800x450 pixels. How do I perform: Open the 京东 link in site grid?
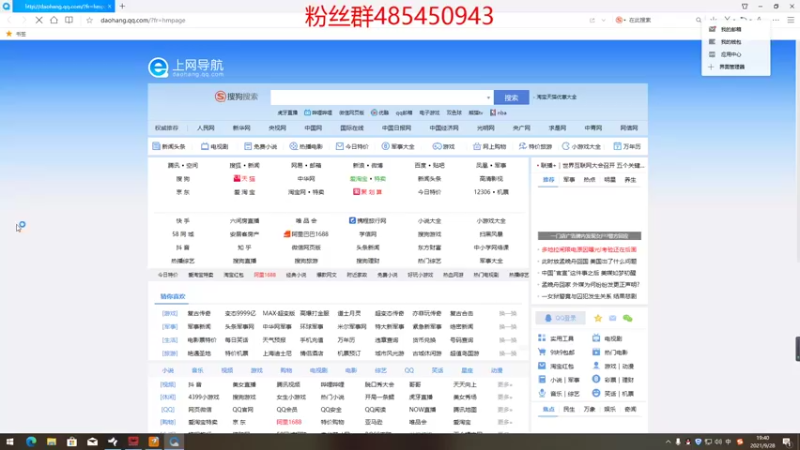(x=183, y=192)
